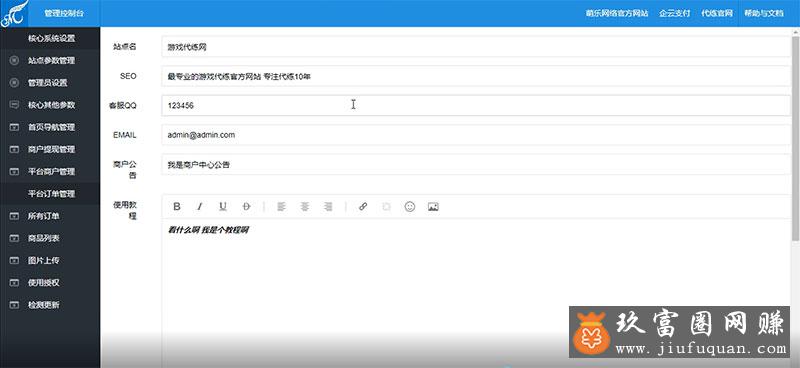800x368 pixels.
Task: Insert a hyperlink with the chain icon
Action: coord(363,207)
